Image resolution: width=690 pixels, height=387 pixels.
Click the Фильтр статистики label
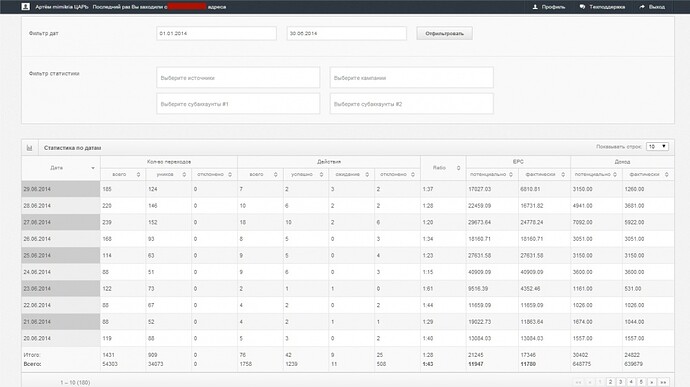(54, 74)
